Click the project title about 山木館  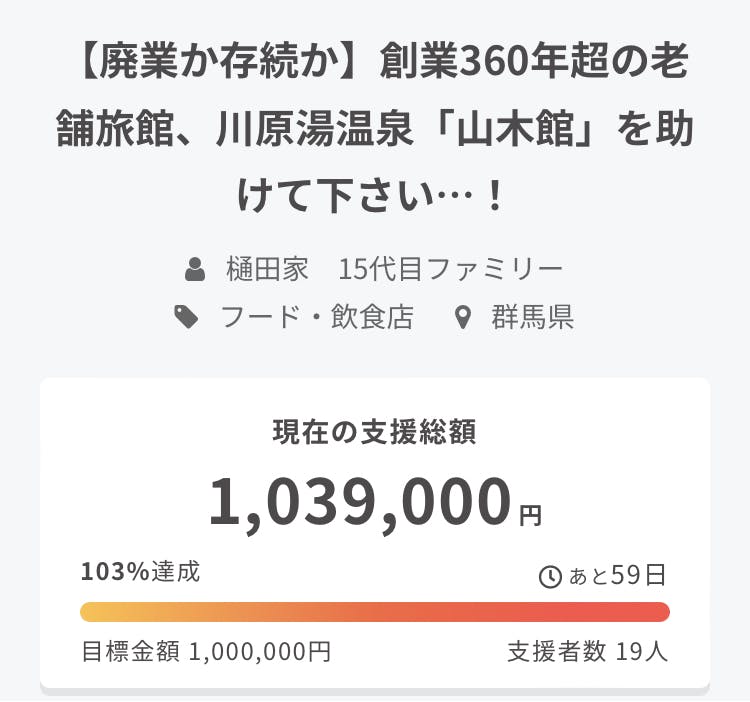pyautogui.click(x=375, y=130)
